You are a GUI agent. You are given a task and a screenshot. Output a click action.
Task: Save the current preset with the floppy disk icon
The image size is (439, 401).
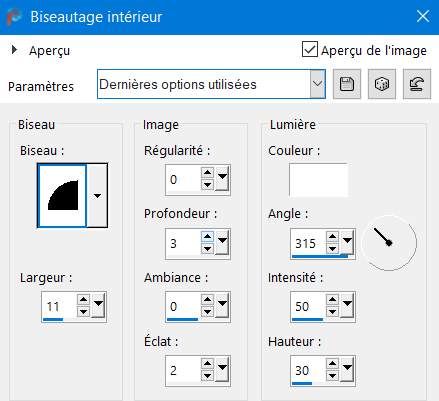347,84
